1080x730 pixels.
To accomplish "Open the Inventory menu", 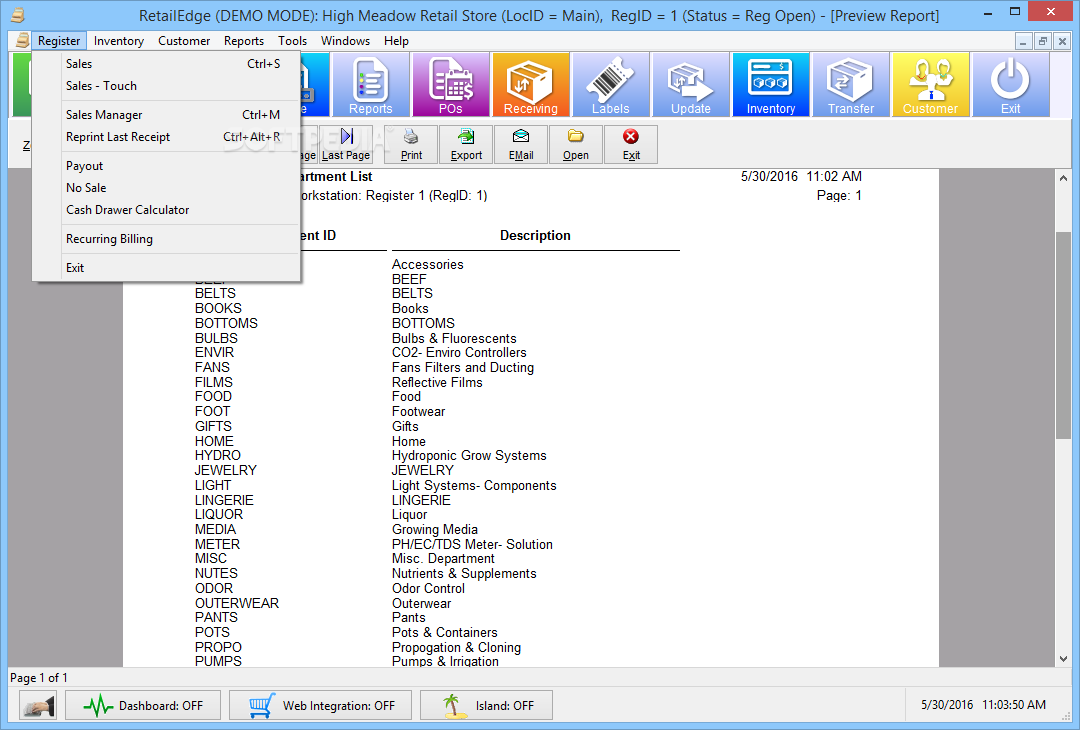I will coord(118,41).
